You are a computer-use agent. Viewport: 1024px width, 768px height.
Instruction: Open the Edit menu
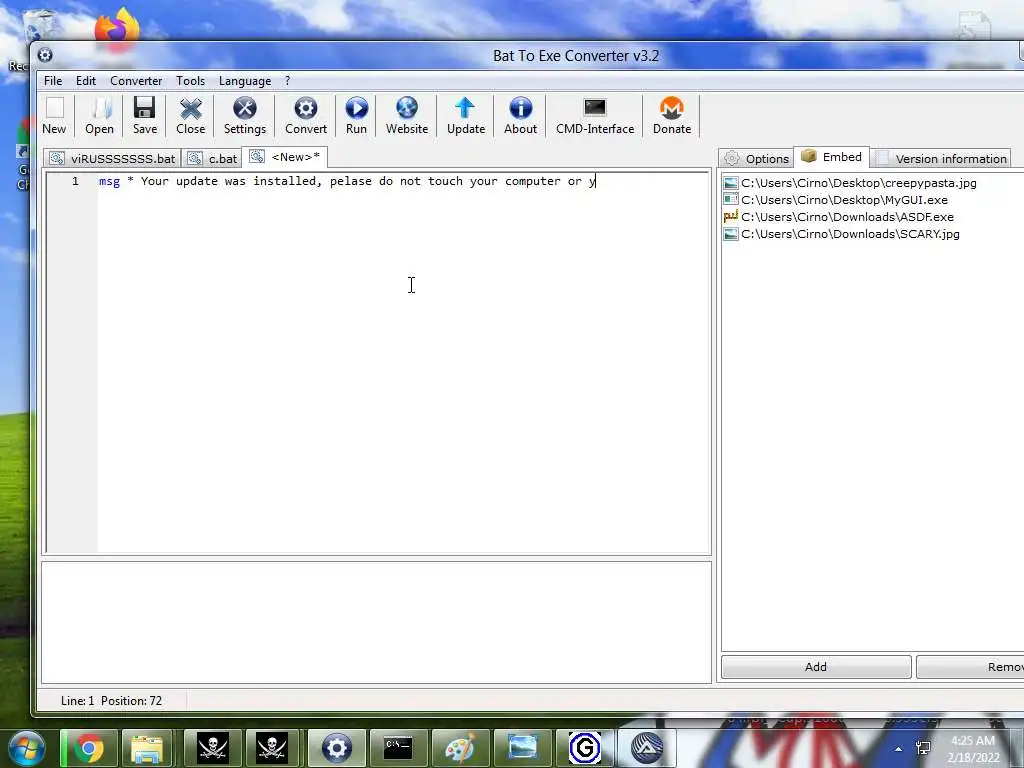click(86, 81)
